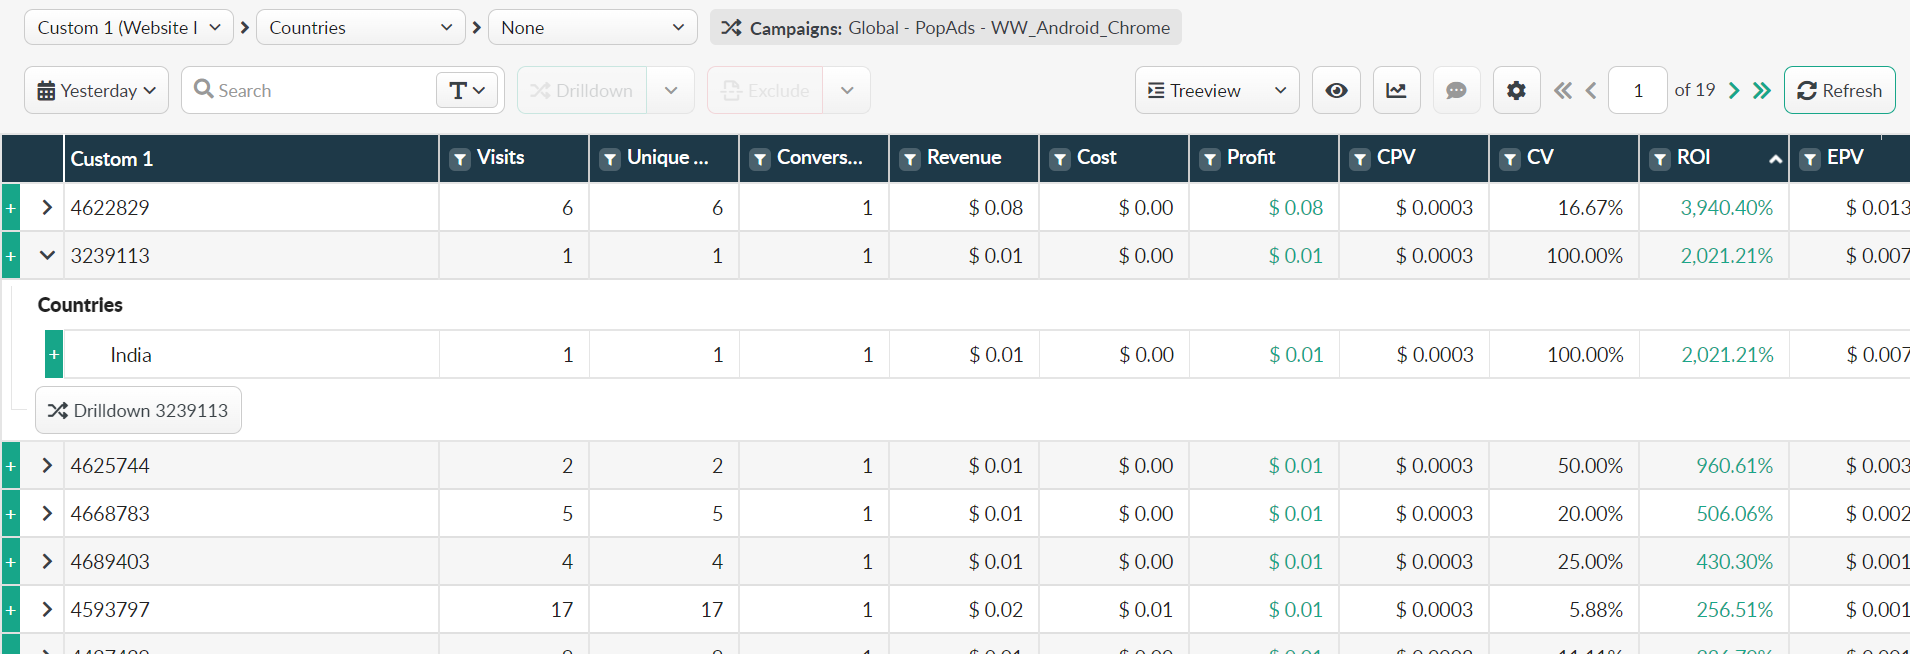
Task: Click the greyed Exclude toolbar button
Action: pyautogui.click(x=765, y=90)
